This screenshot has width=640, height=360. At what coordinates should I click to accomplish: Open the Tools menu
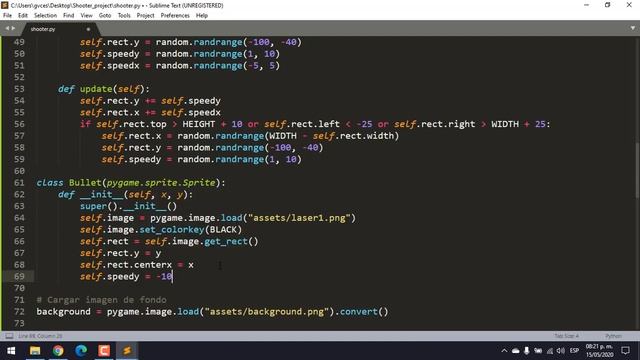coord(124,16)
